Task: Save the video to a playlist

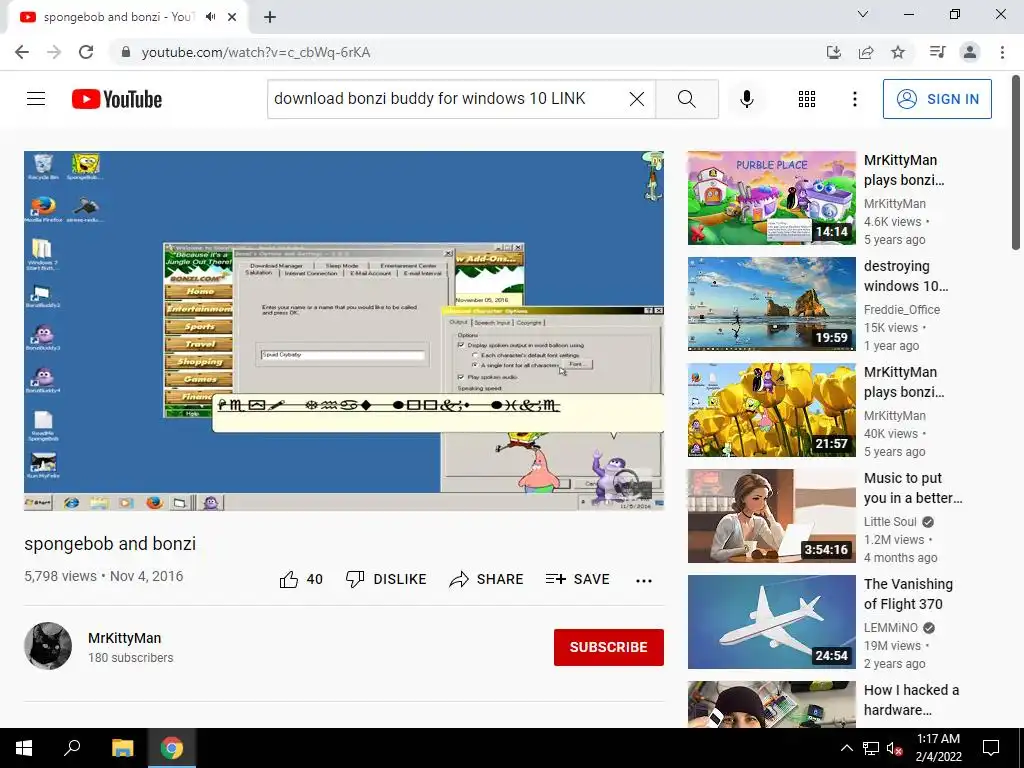Action: [578, 579]
